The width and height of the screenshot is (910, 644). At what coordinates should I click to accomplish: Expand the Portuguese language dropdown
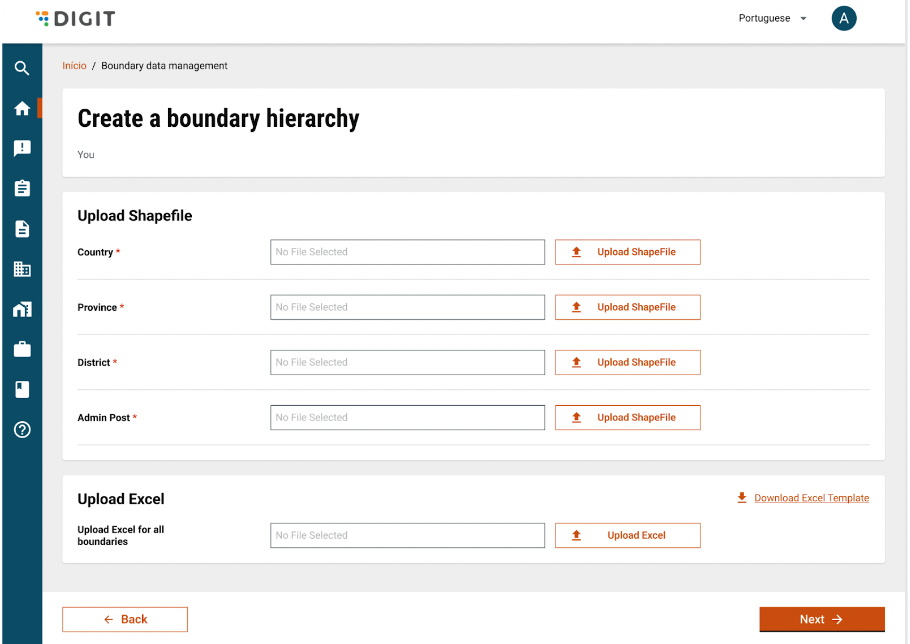[x=772, y=18]
